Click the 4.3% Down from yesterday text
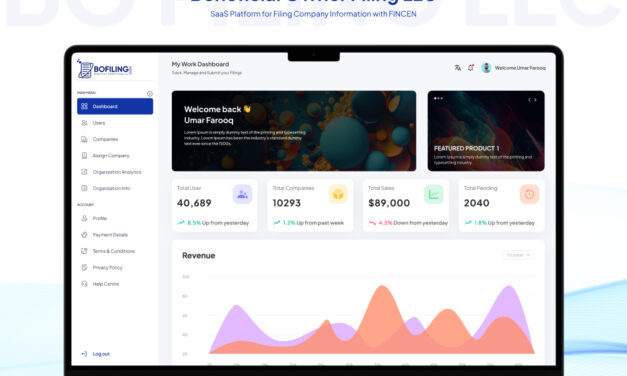This screenshot has width=627, height=376. pyautogui.click(x=413, y=223)
